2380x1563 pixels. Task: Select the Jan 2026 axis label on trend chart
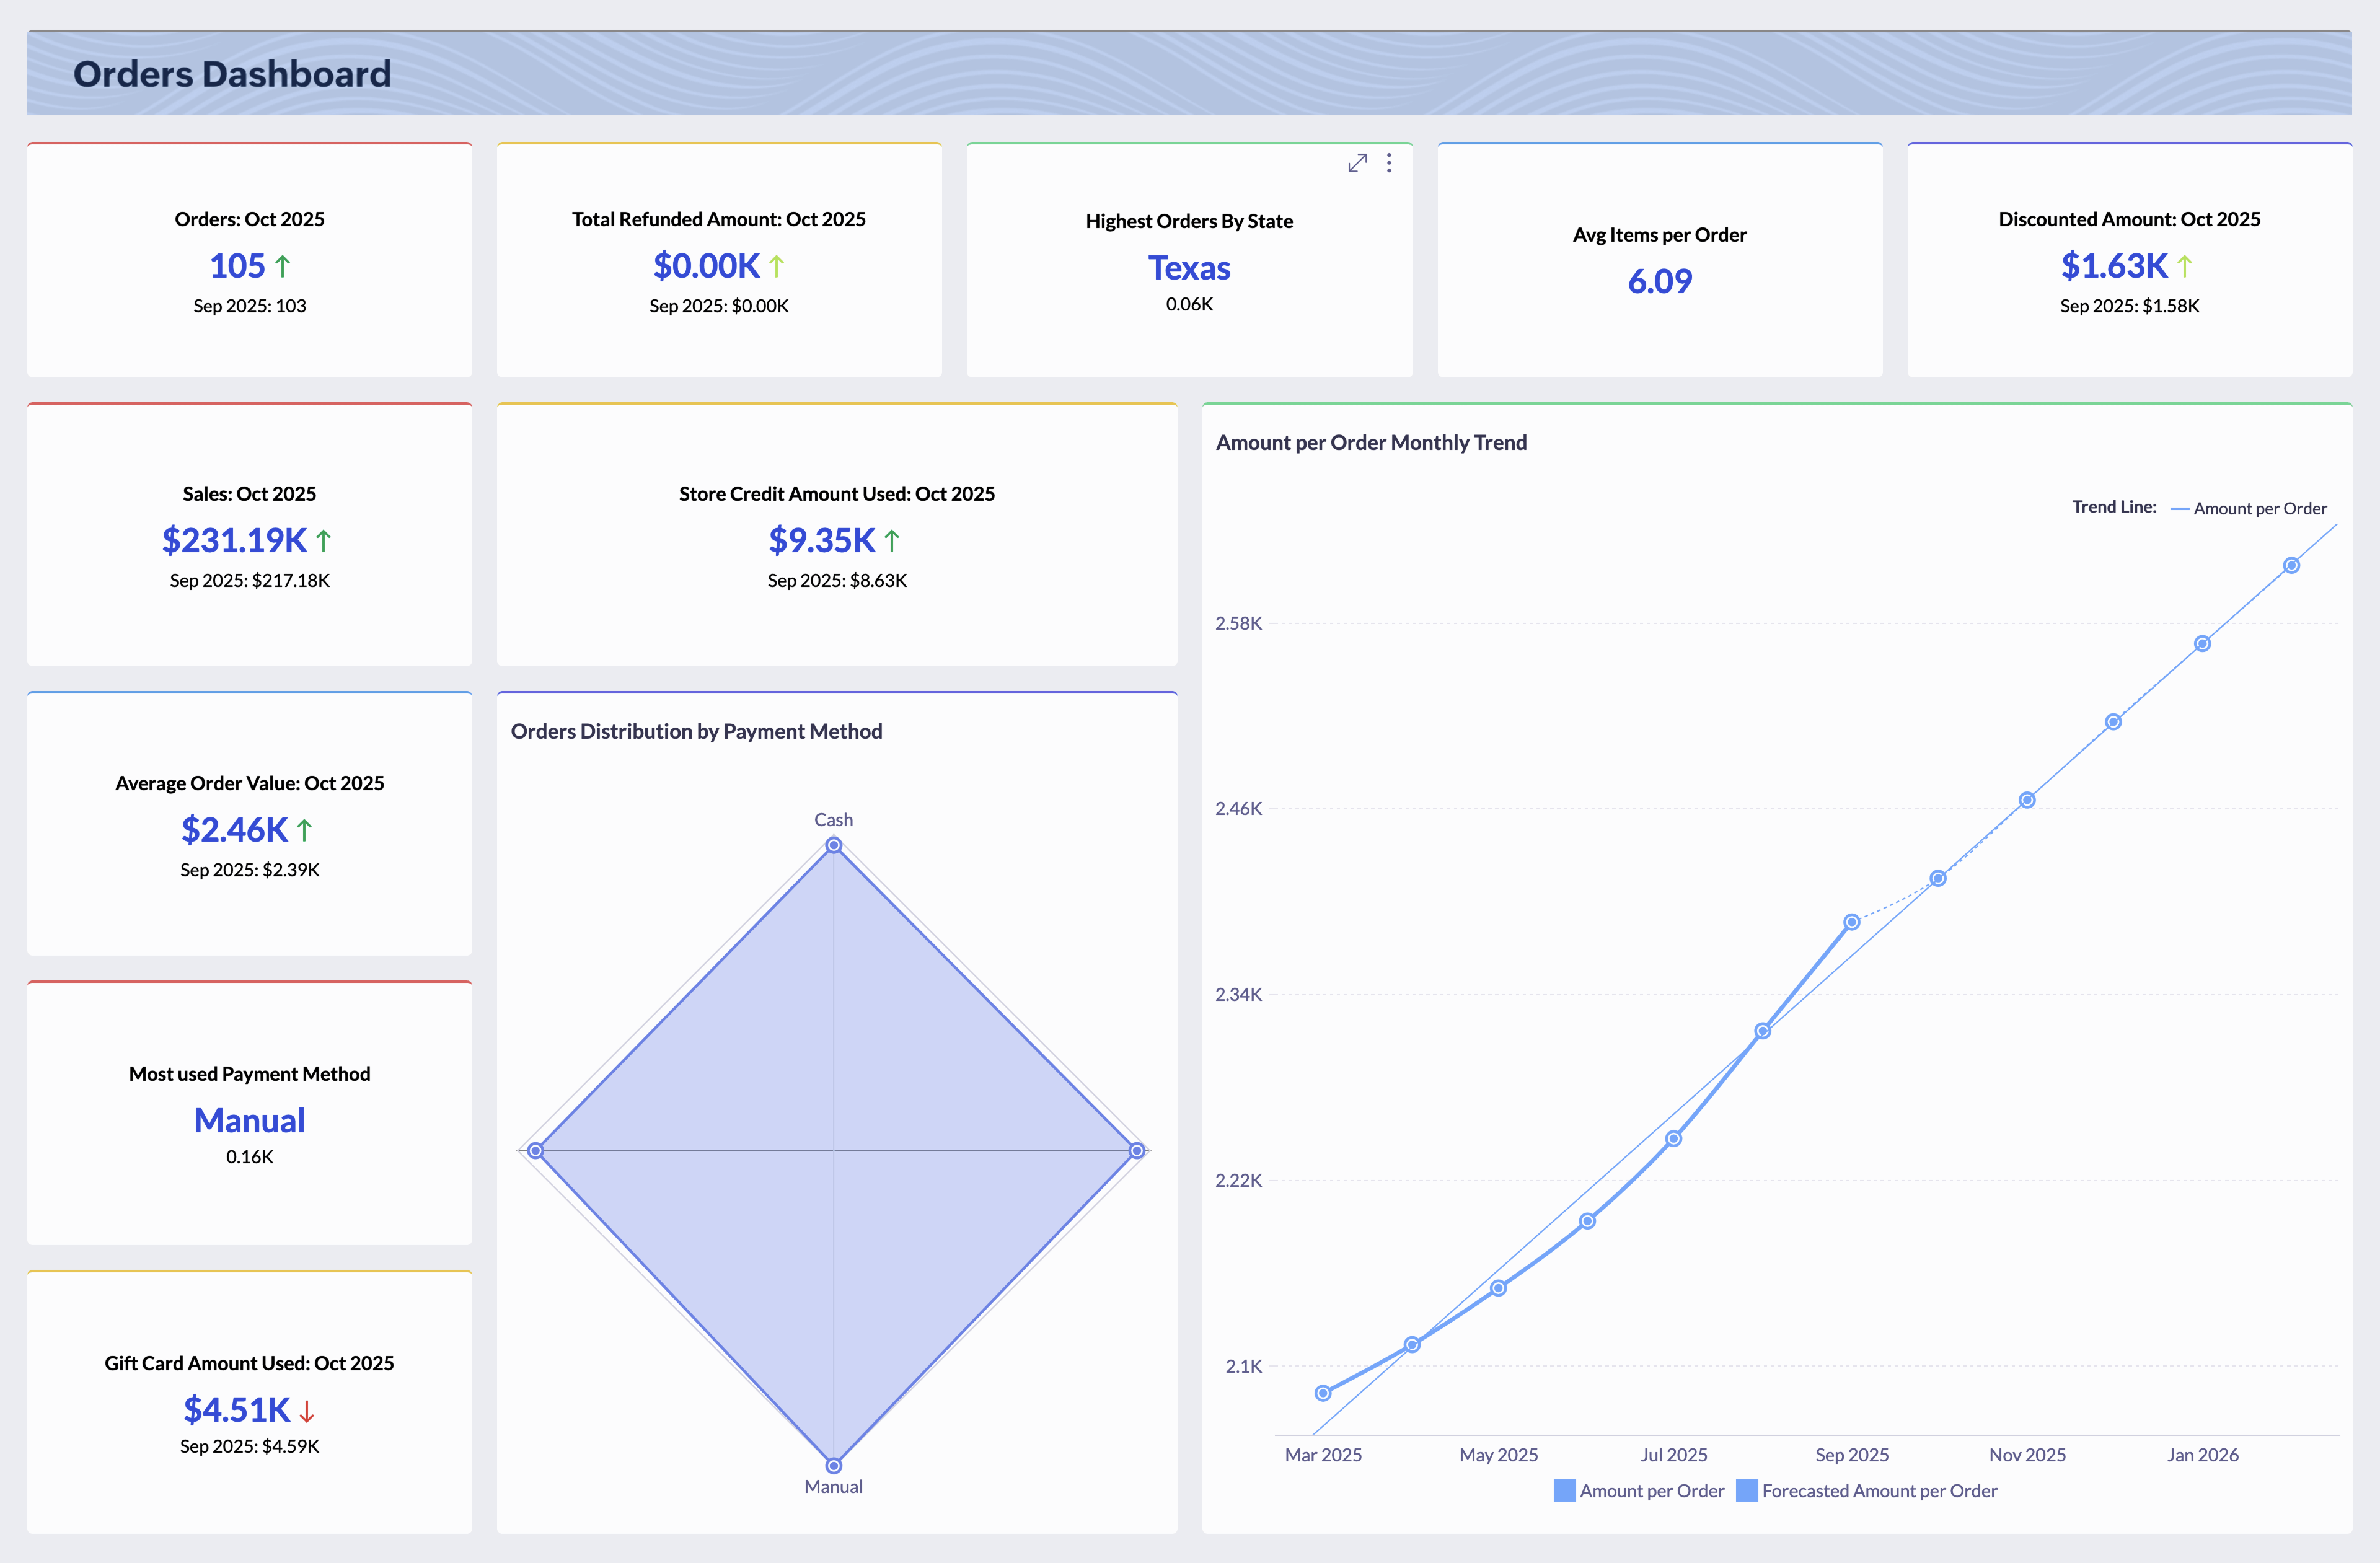2202,1454
